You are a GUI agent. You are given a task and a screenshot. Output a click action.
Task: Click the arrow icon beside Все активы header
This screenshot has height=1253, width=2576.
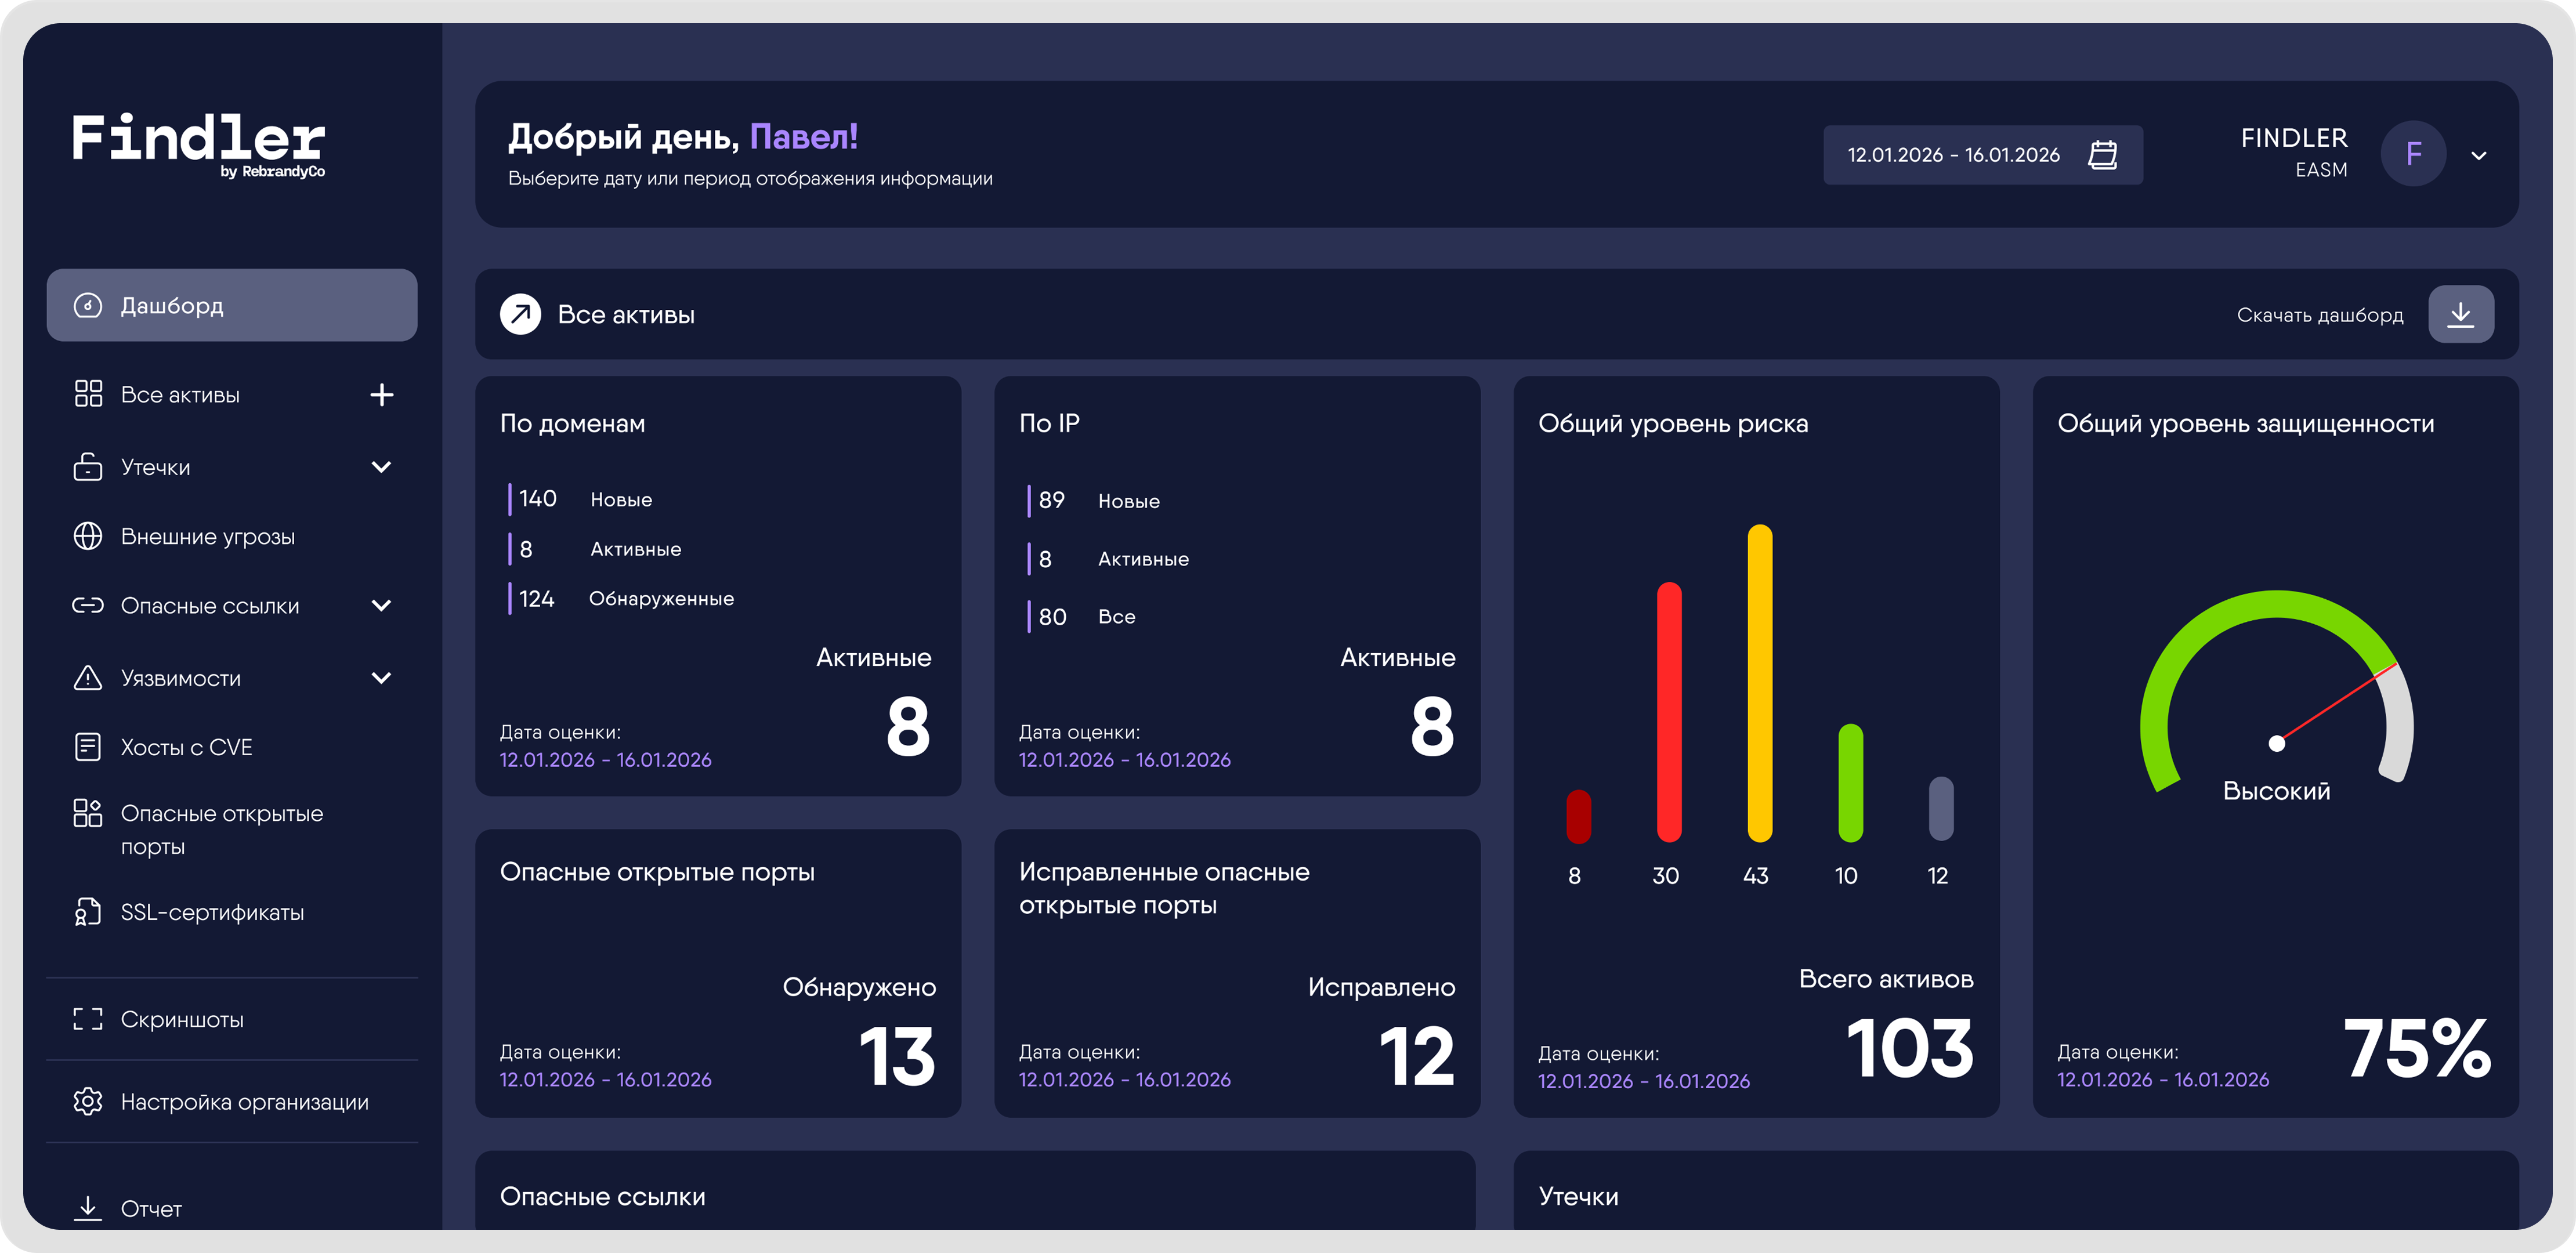coord(520,315)
